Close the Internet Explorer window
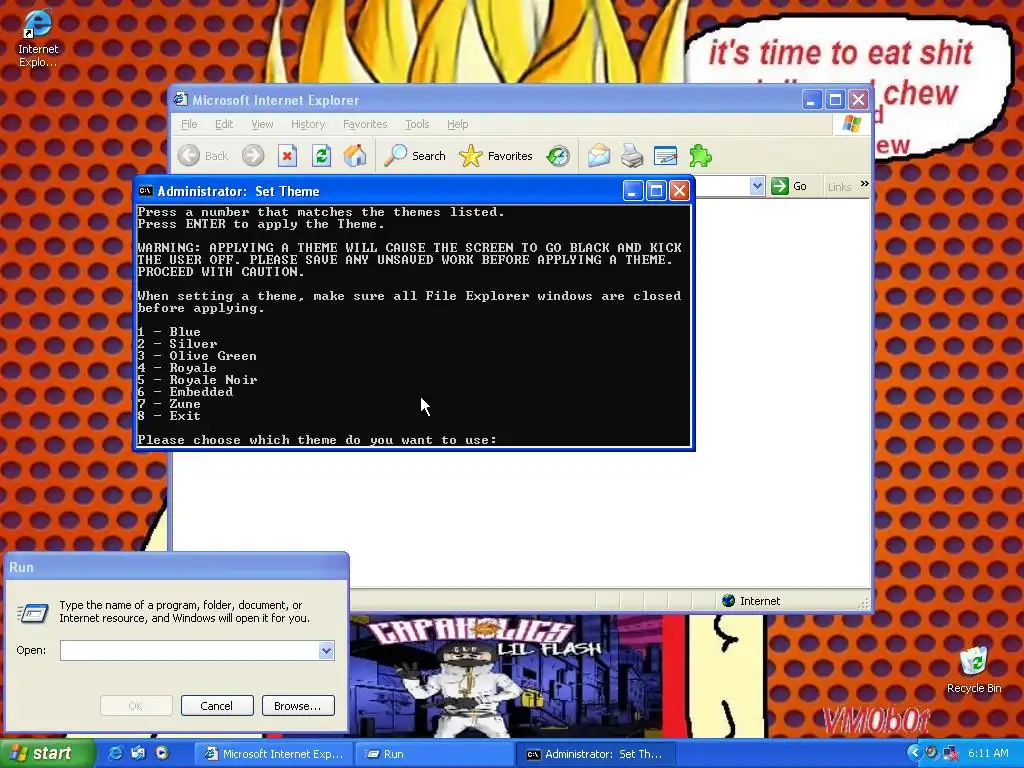Image resolution: width=1024 pixels, height=768 pixels. pyautogui.click(x=859, y=100)
